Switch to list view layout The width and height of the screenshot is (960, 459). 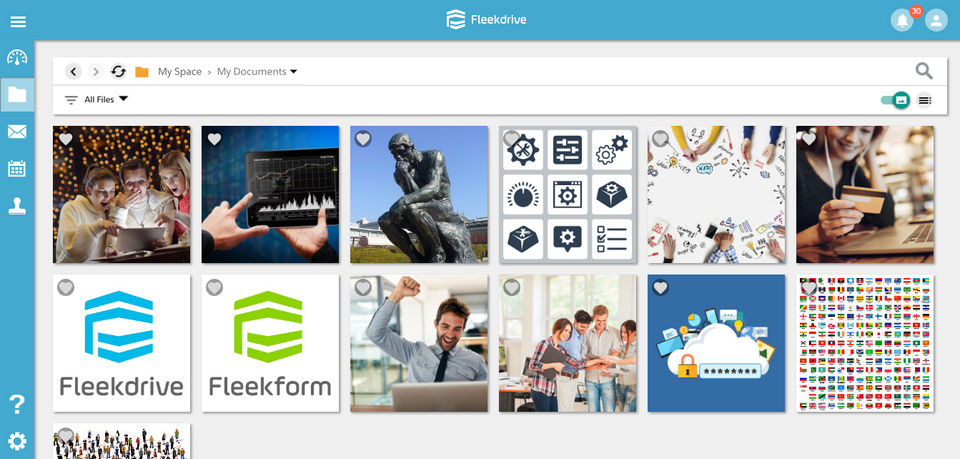tap(924, 100)
